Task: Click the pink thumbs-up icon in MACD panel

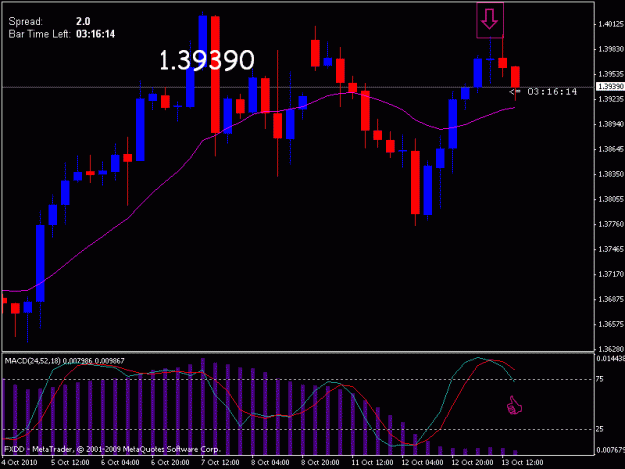Action: [514, 406]
